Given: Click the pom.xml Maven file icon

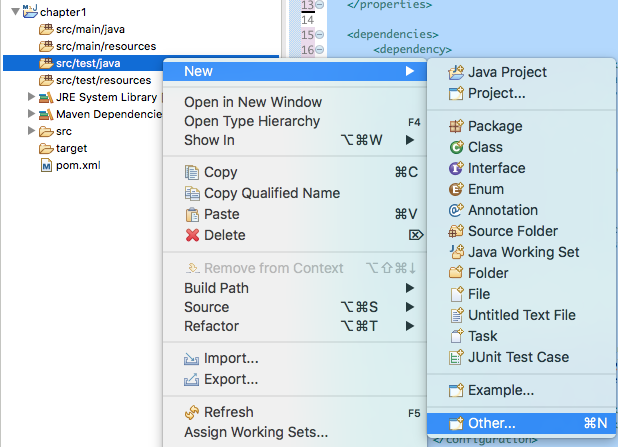Looking at the screenshot, I should [47, 165].
